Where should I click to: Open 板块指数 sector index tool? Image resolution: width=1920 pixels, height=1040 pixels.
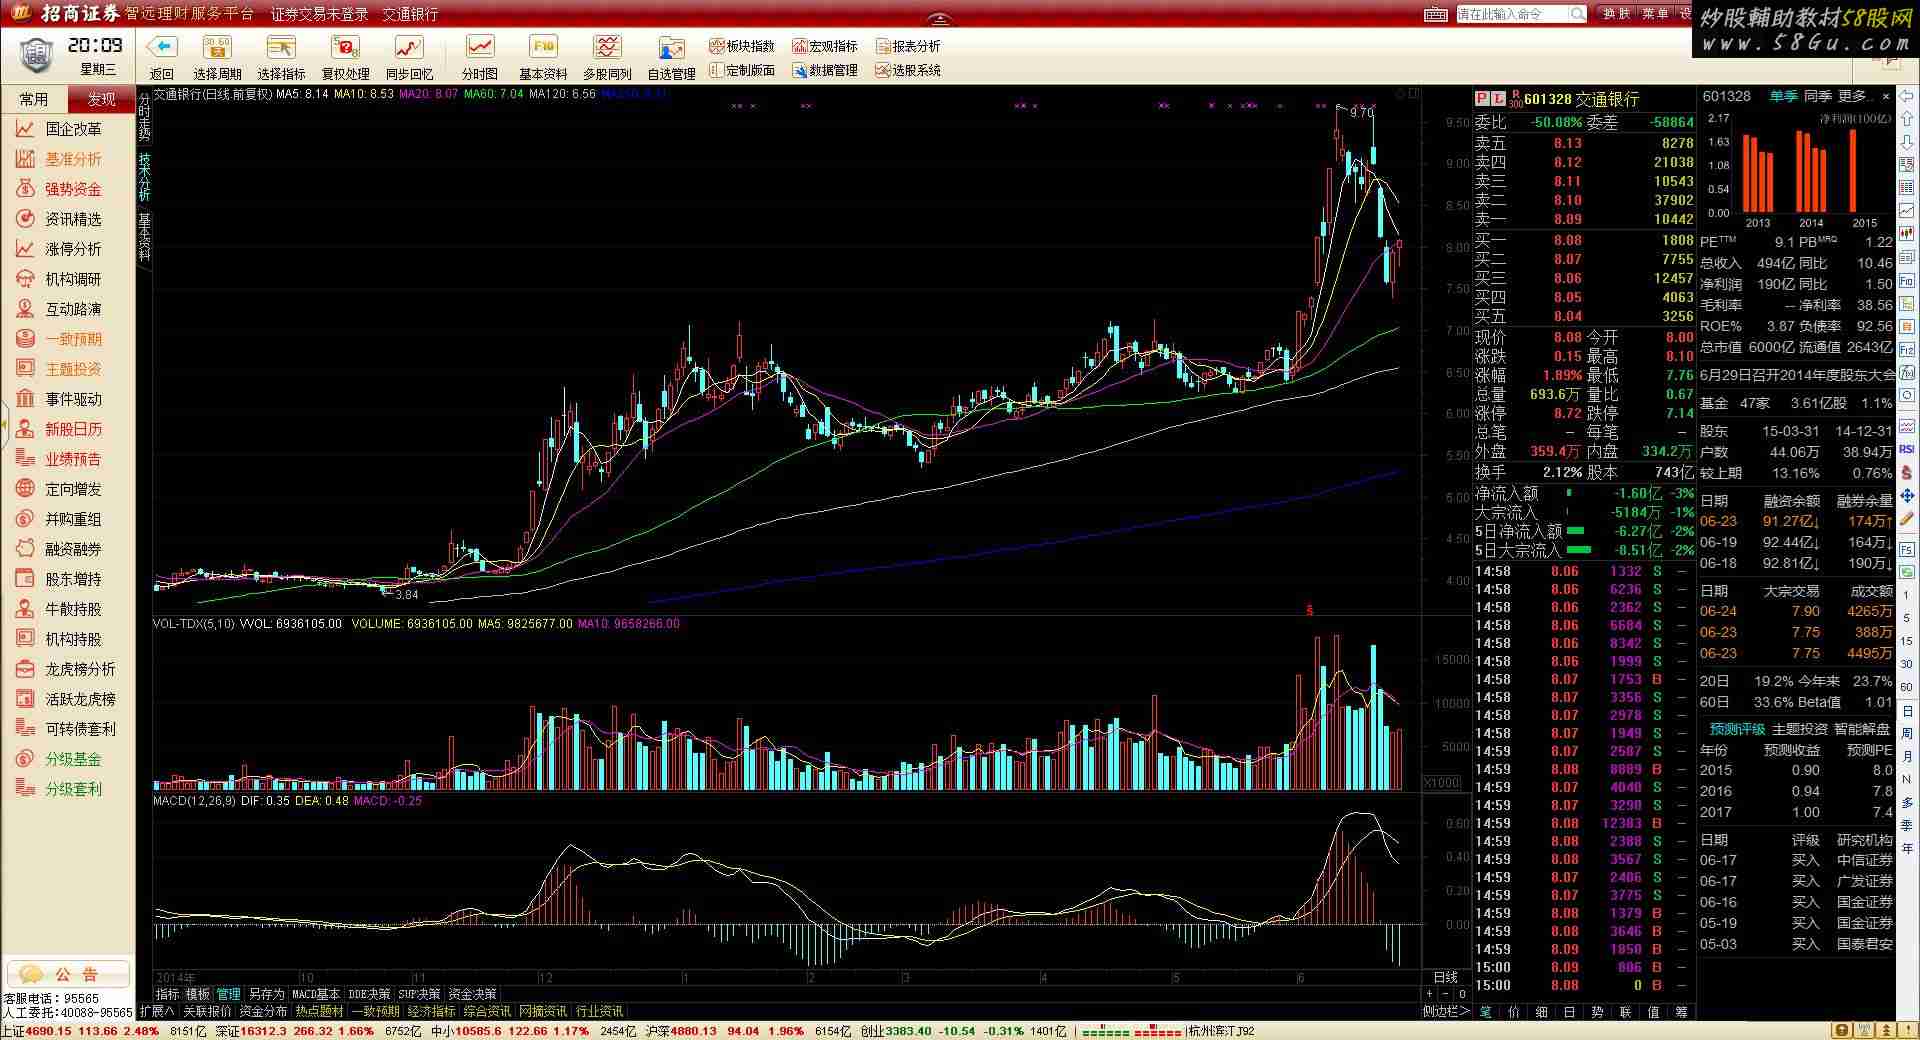pos(742,46)
